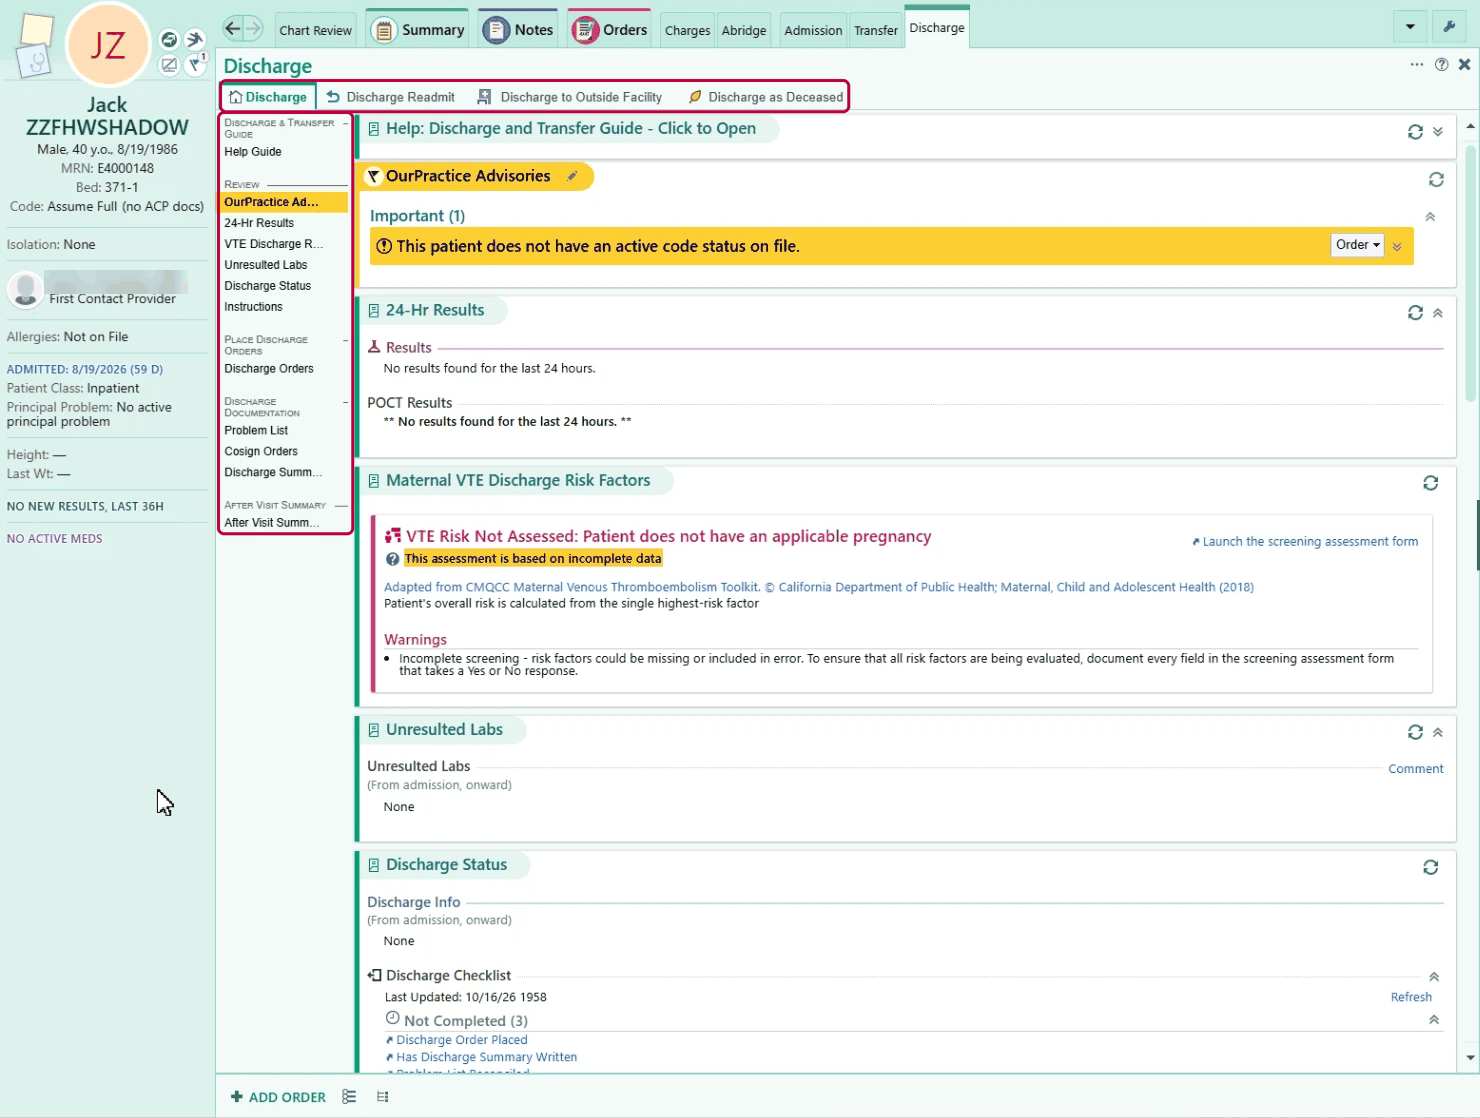Refresh the 24-Hr Results section
This screenshot has height=1118, width=1480.
1415,313
